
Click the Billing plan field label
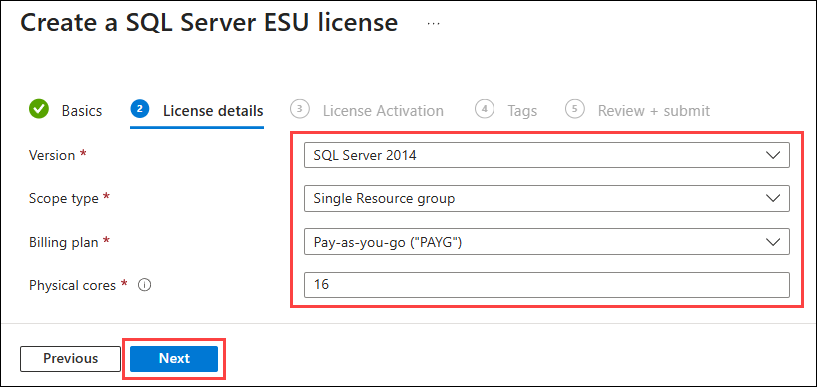(64, 242)
